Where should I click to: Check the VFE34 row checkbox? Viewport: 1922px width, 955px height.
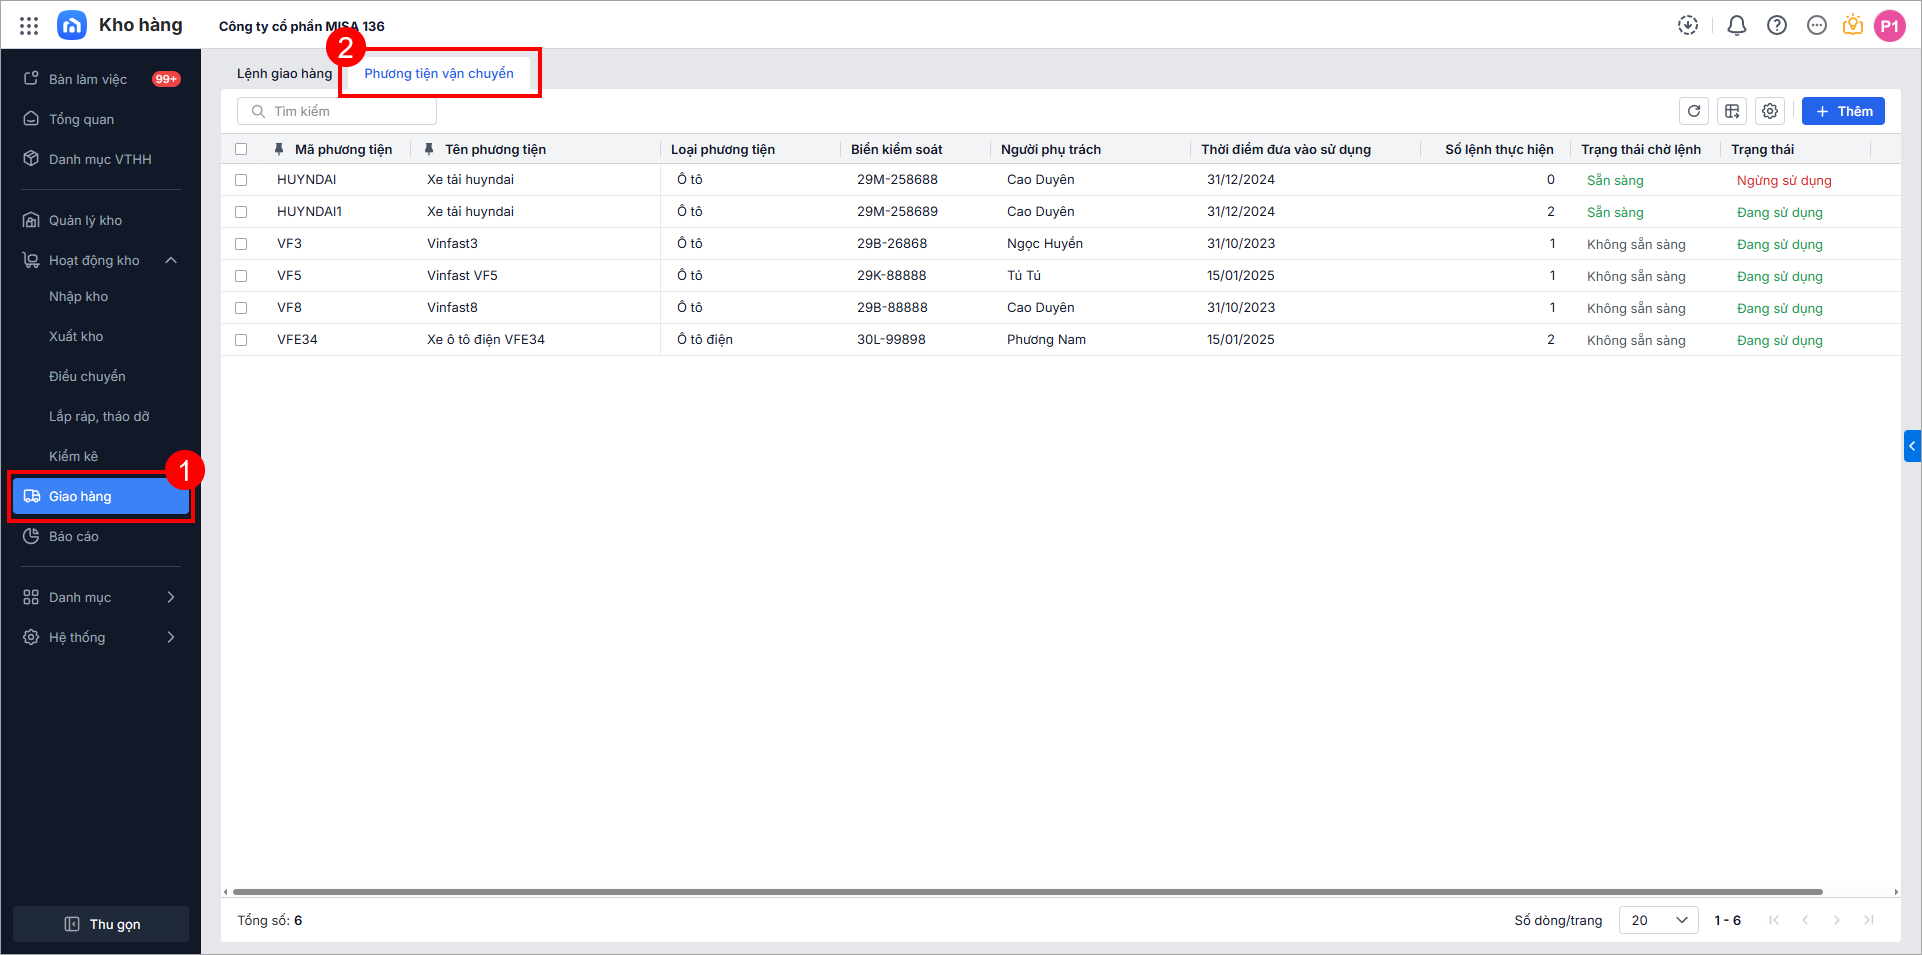[241, 340]
